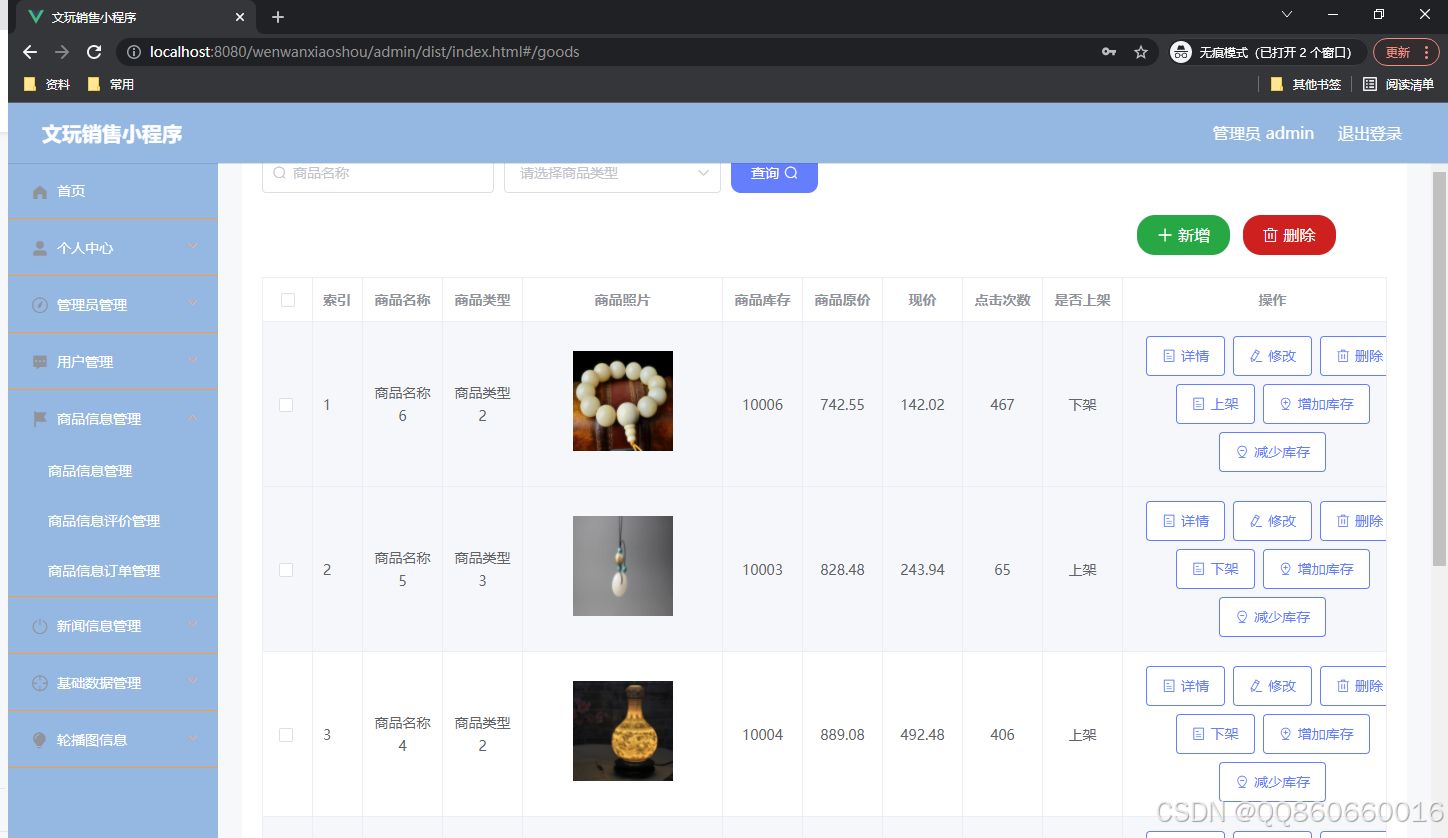Click the target icon beside 基础数据管理
This screenshot has height=838, width=1448.
click(x=40, y=683)
